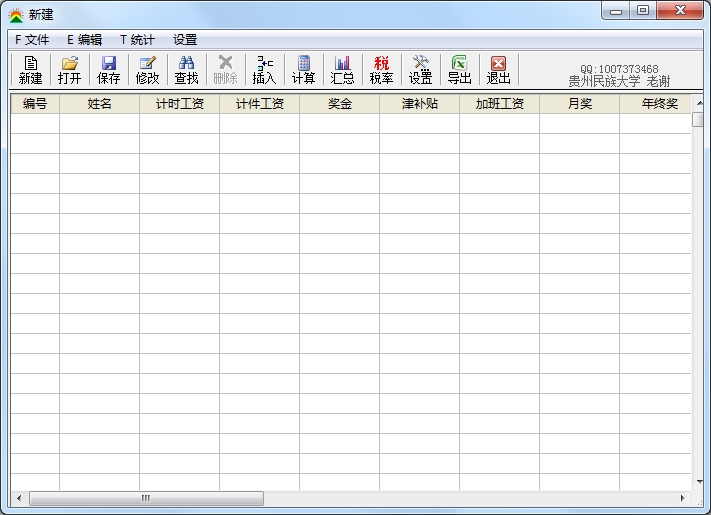The width and height of the screenshot is (711, 515).
Task: Open 设置 tools icon in toolbar
Action: click(420, 70)
